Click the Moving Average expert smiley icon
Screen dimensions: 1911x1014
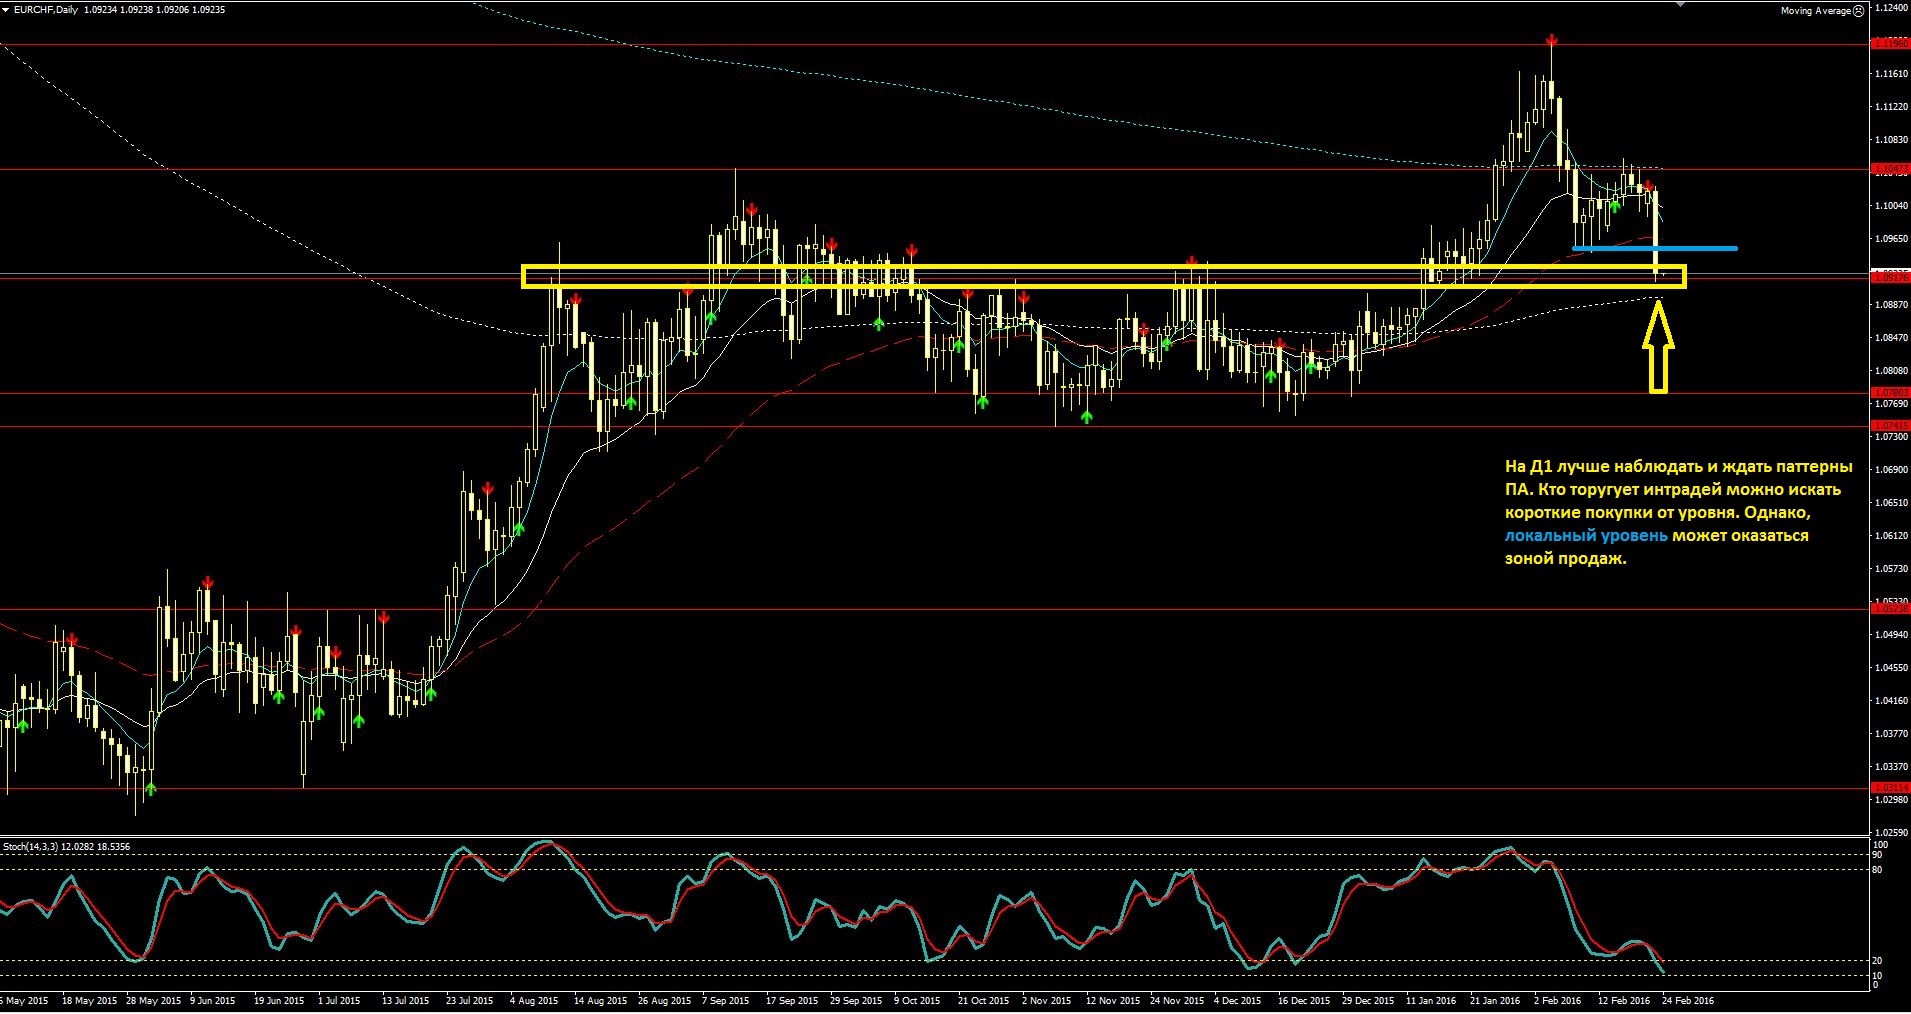tap(1858, 11)
